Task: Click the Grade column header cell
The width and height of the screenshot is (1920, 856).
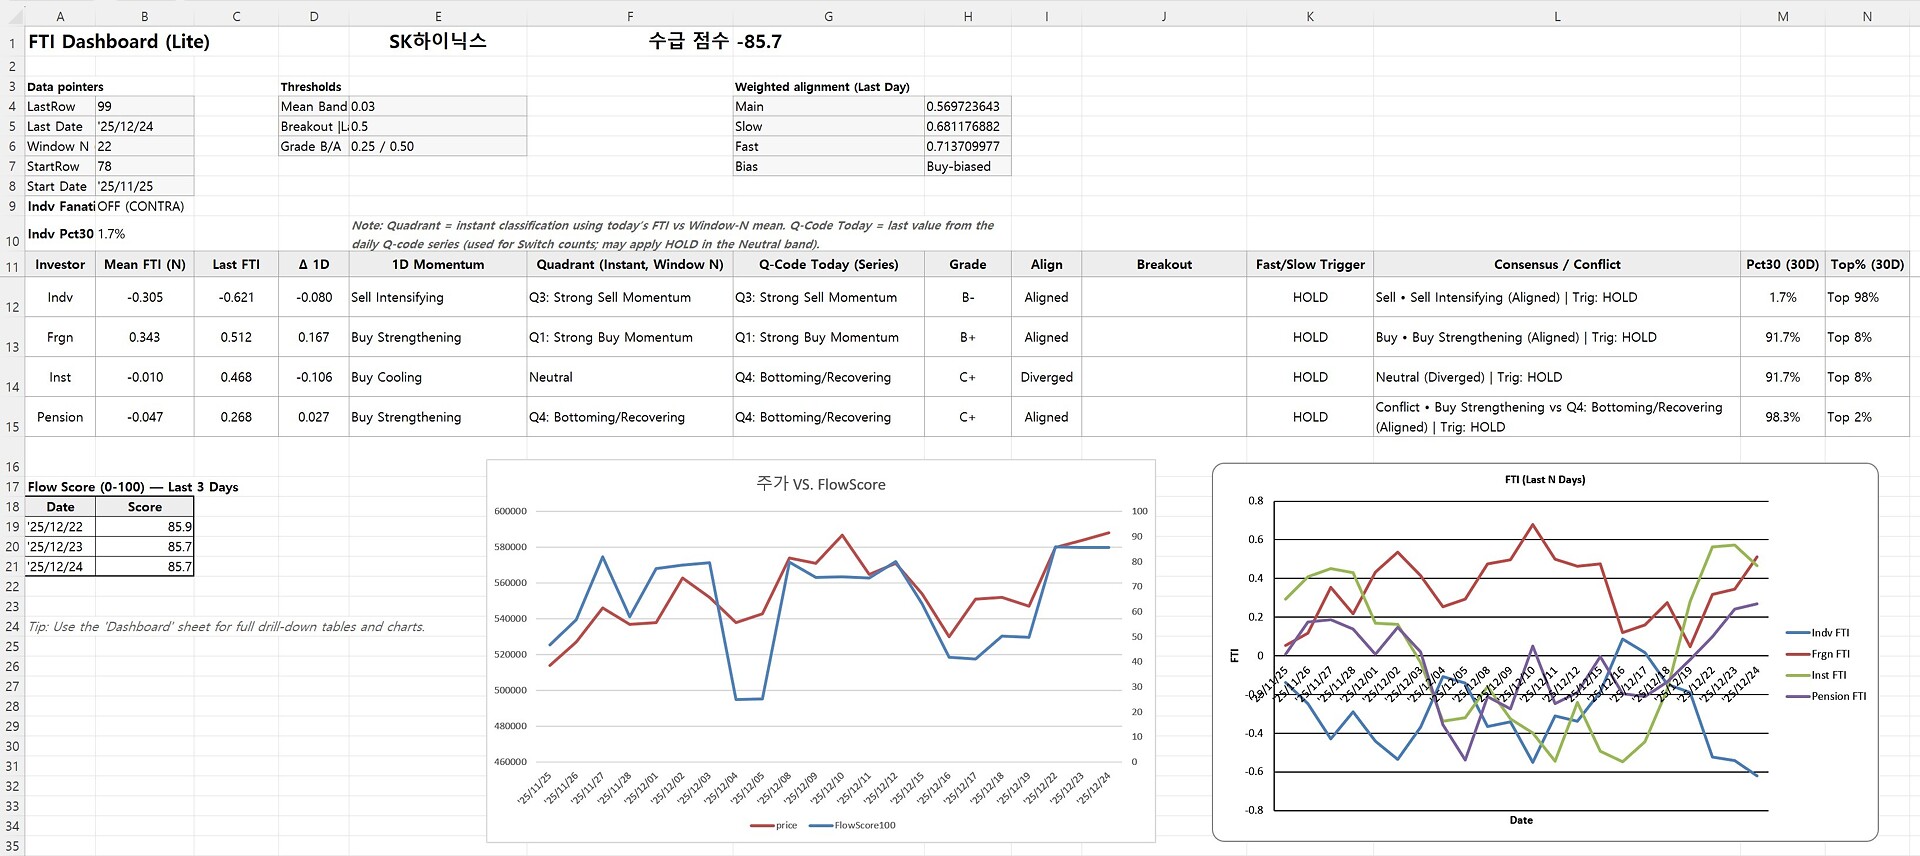Action: [x=967, y=265]
